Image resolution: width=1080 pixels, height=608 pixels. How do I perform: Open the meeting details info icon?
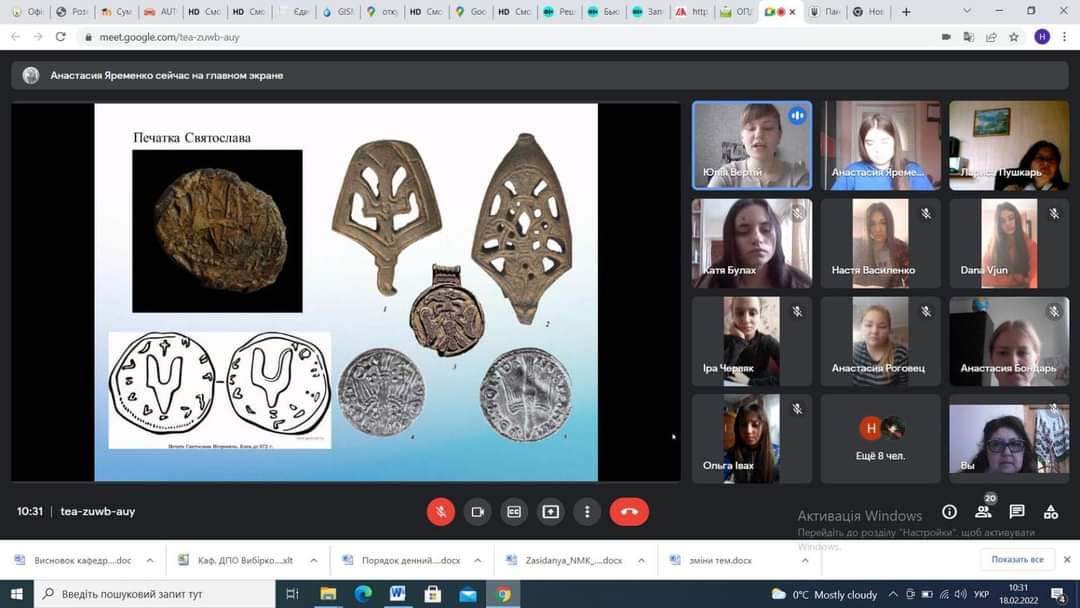pos(949,512)
